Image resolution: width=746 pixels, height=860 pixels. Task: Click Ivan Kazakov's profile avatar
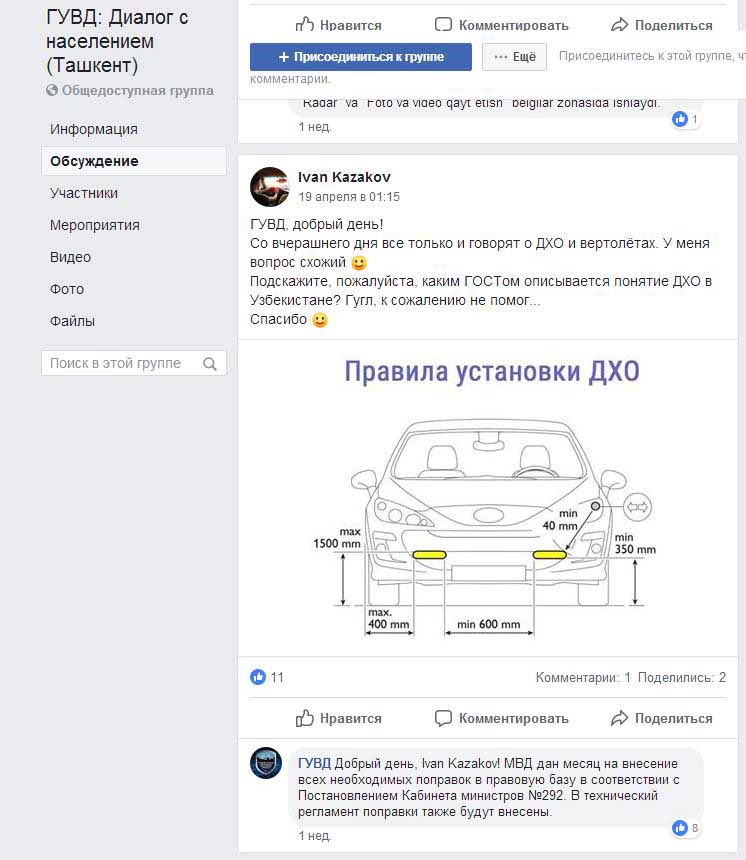click(270, 187)
